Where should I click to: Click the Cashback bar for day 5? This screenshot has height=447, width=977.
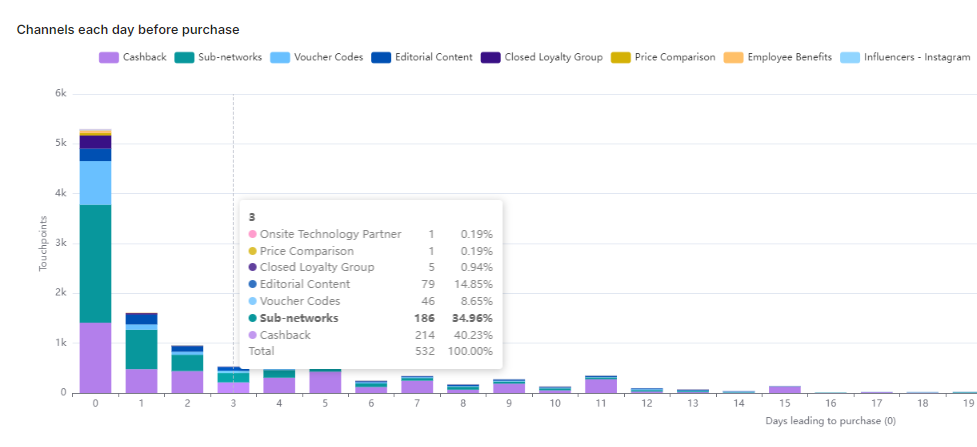pyautogui.click(x=325, y=382)
